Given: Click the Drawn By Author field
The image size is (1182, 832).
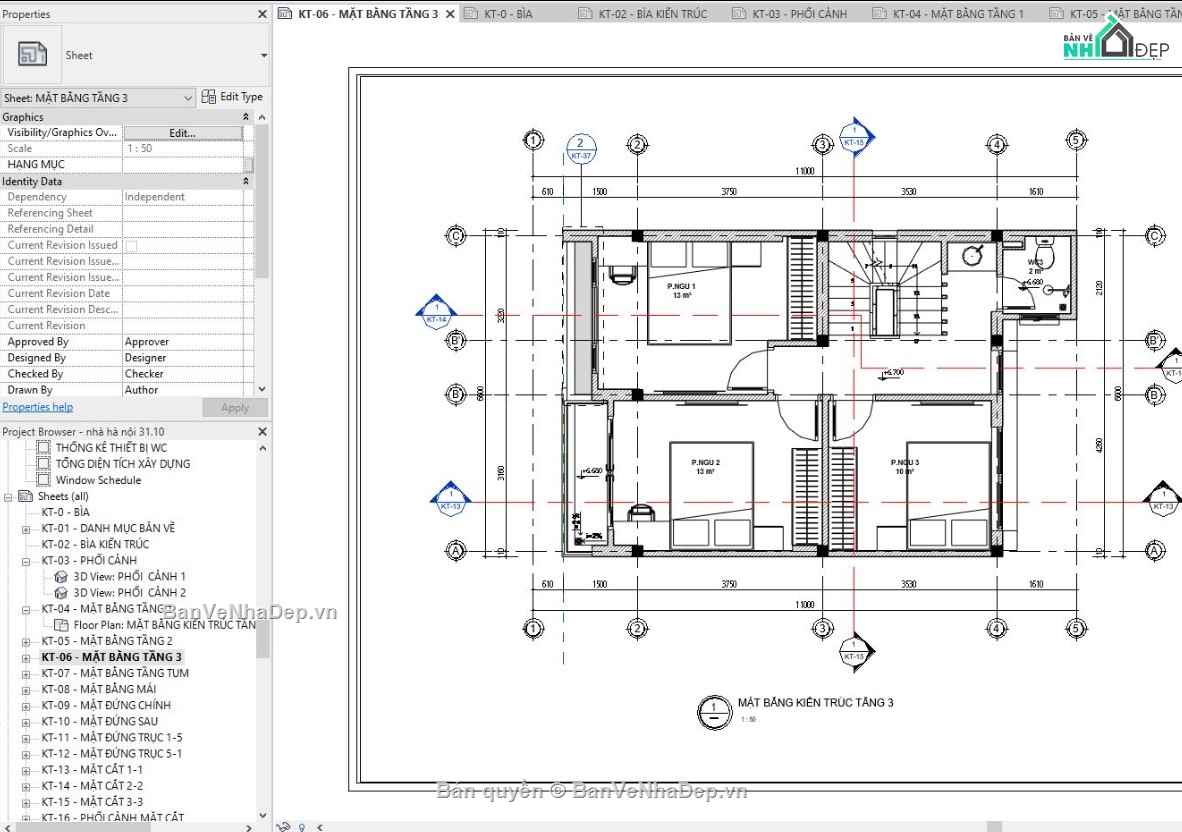Looking at the screenshot, I should 182,390.
